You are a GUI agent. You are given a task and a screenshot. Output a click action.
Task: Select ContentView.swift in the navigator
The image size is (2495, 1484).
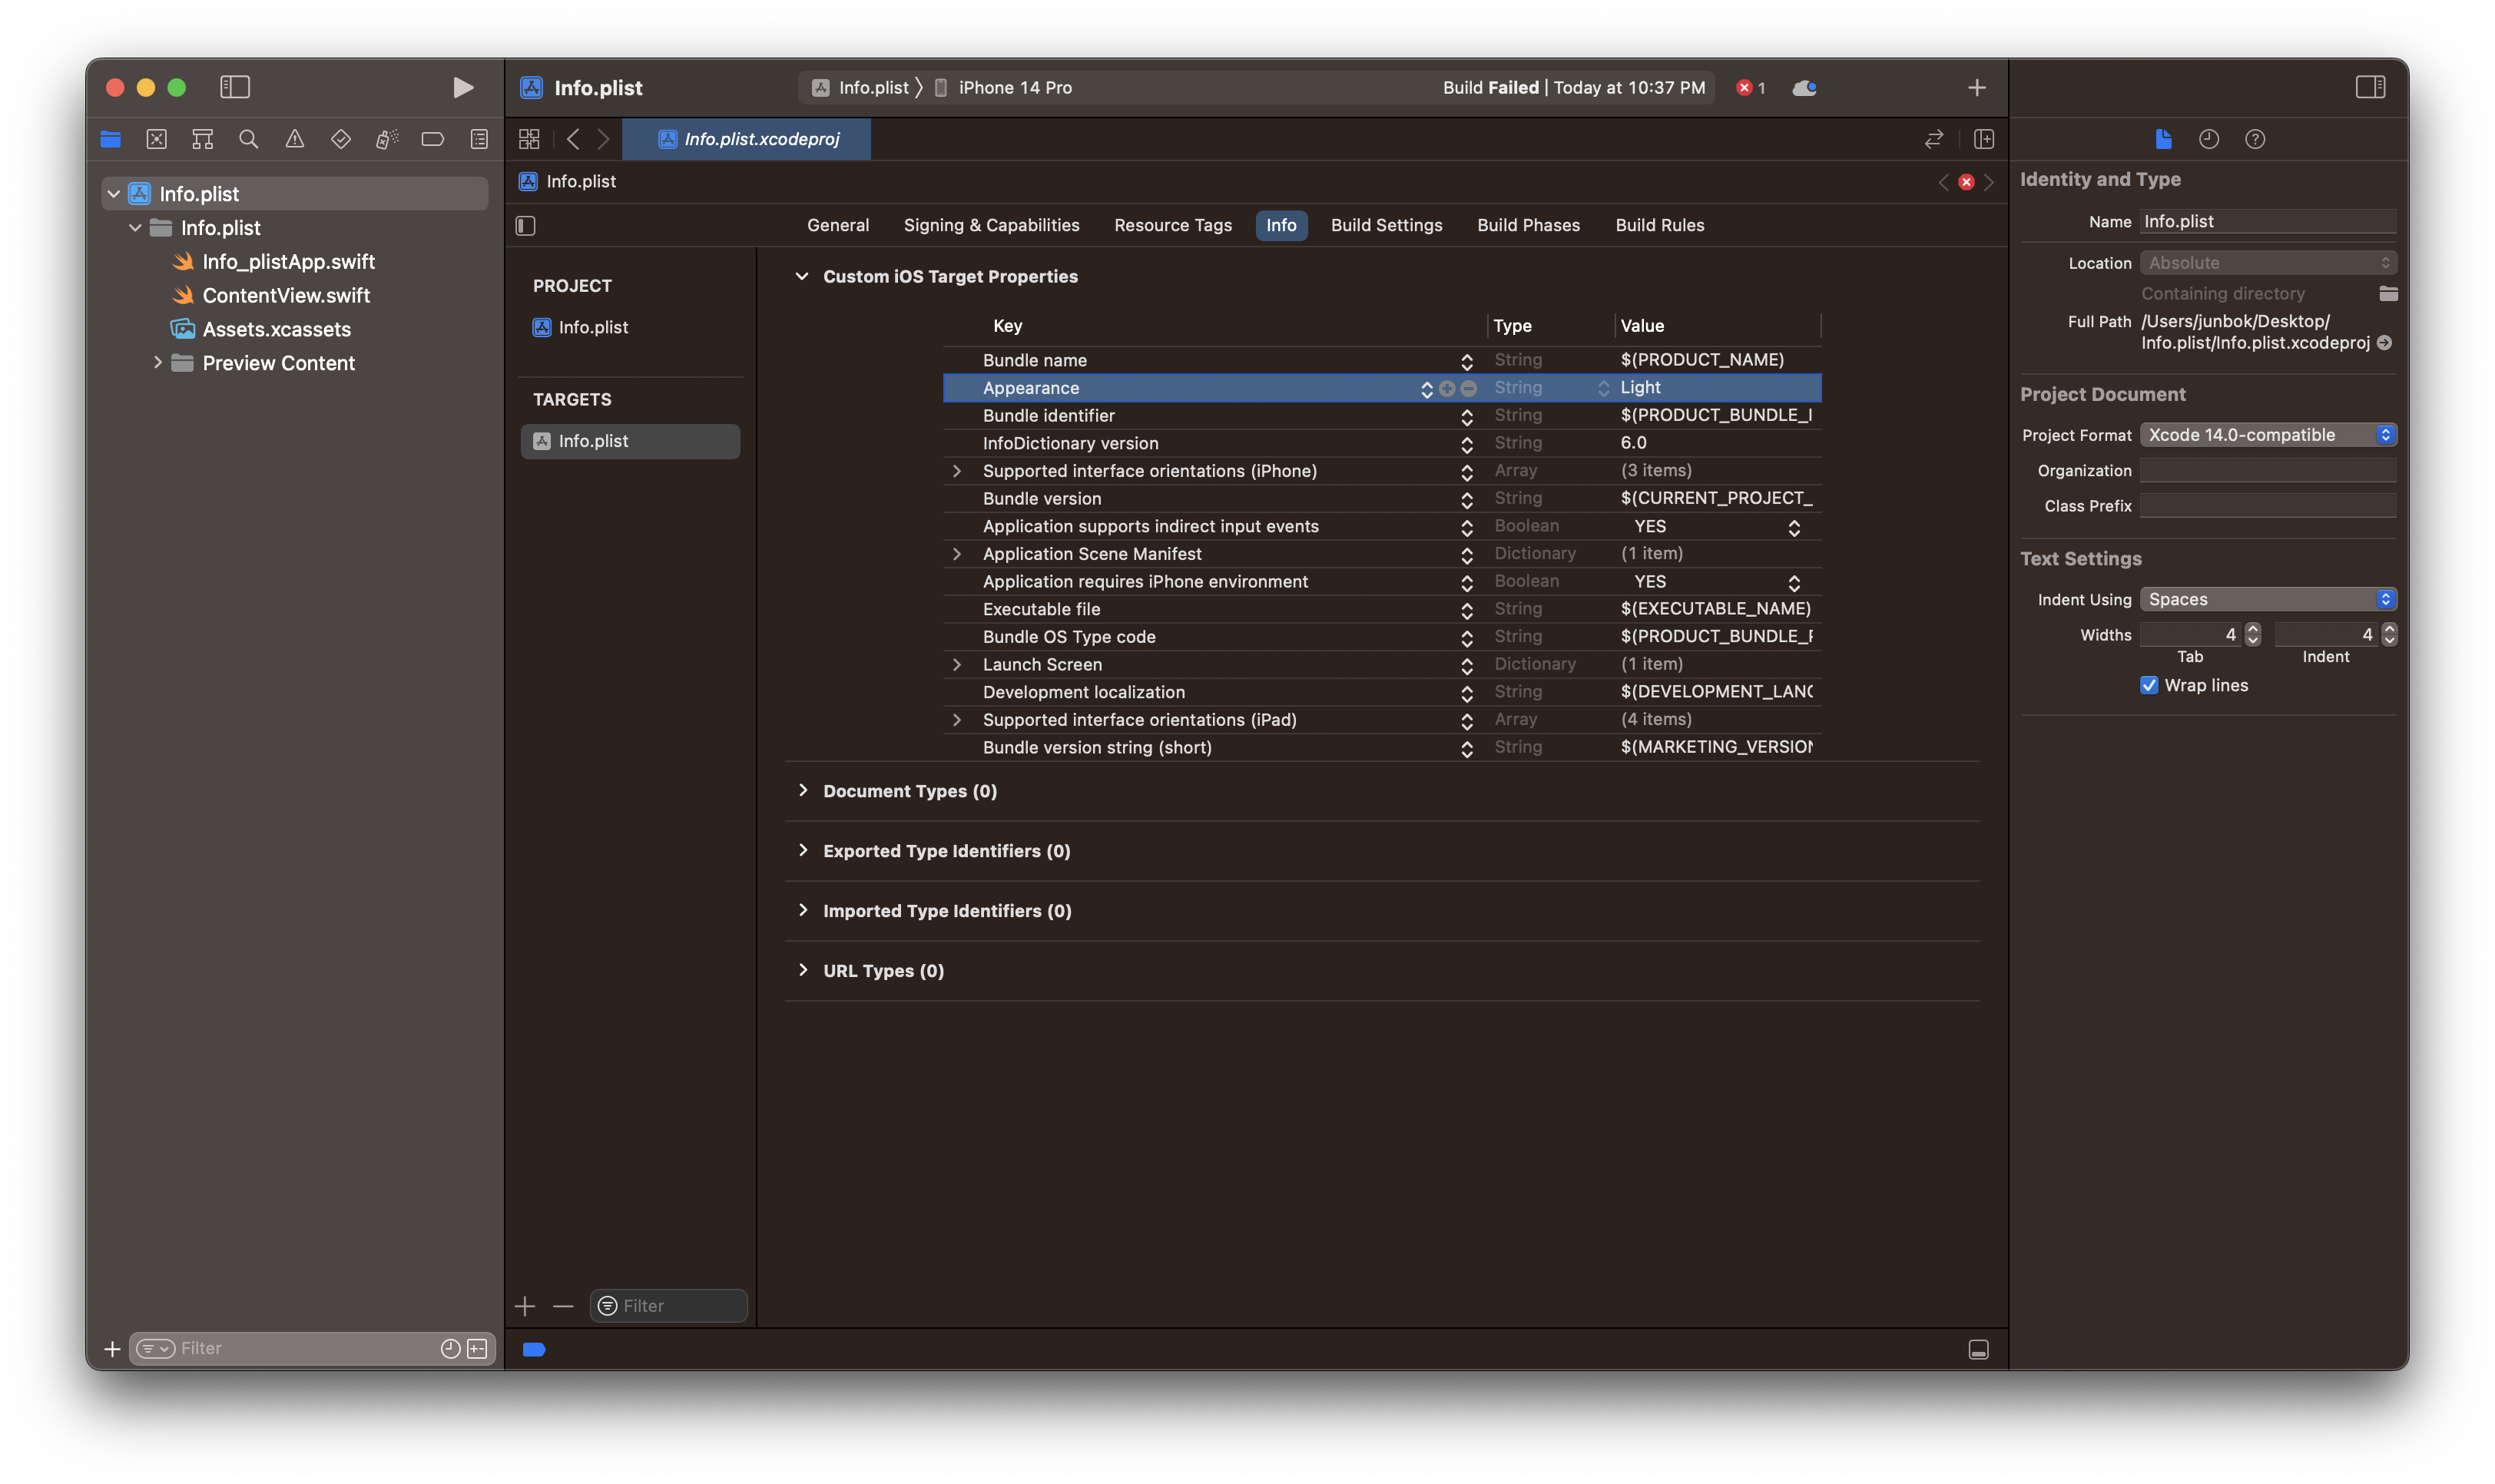coord(286,295)
